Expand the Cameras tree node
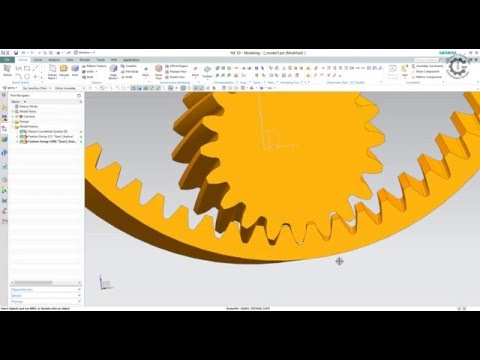 tap(13, 117)
